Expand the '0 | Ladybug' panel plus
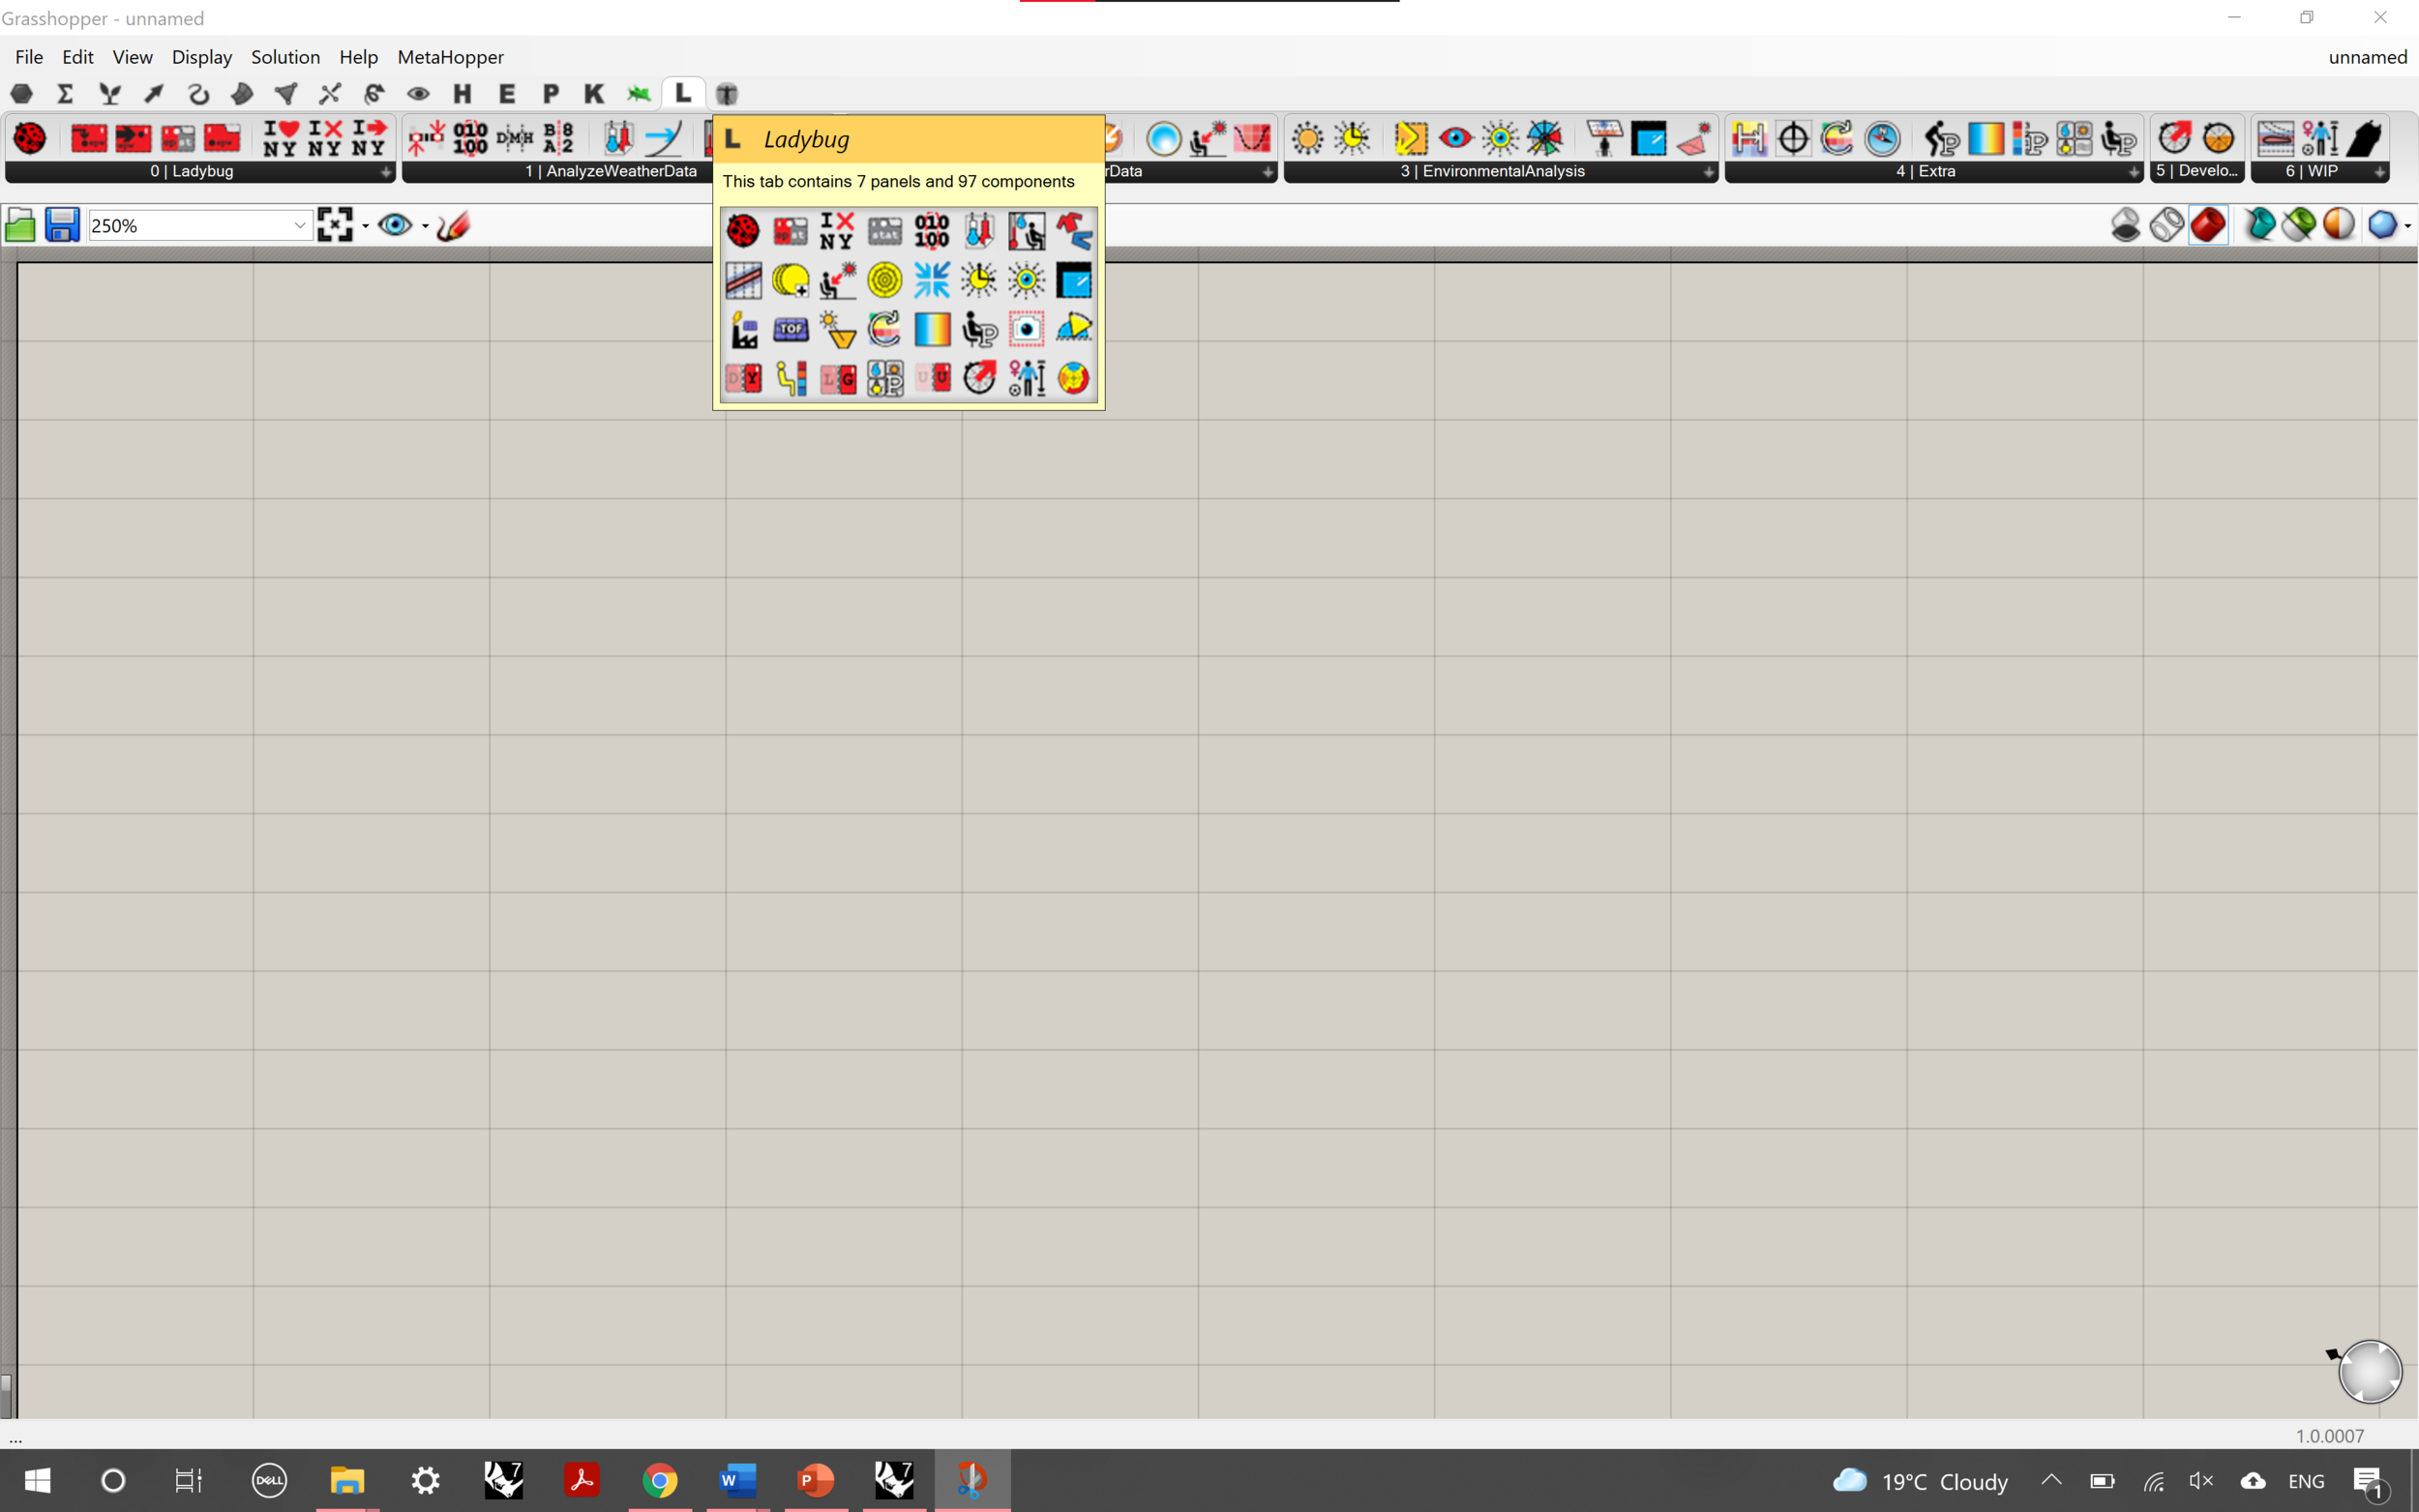 (385, 172)
